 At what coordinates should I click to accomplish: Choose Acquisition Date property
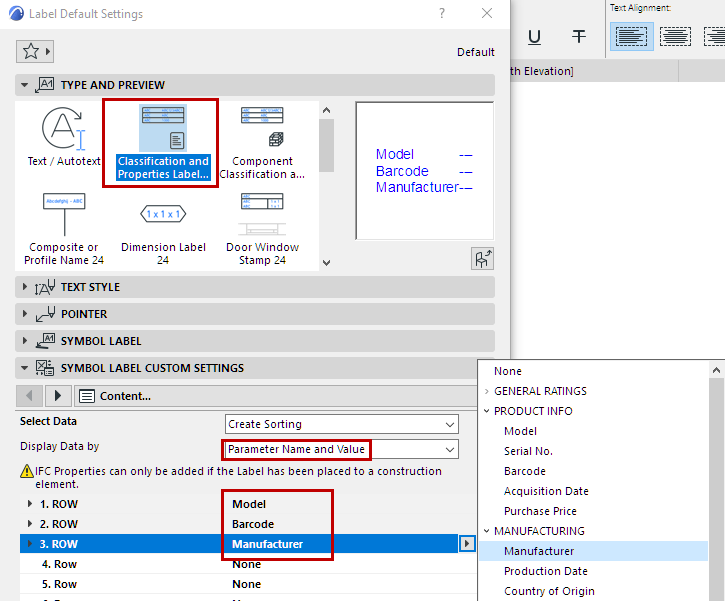[x=546, y=491]
